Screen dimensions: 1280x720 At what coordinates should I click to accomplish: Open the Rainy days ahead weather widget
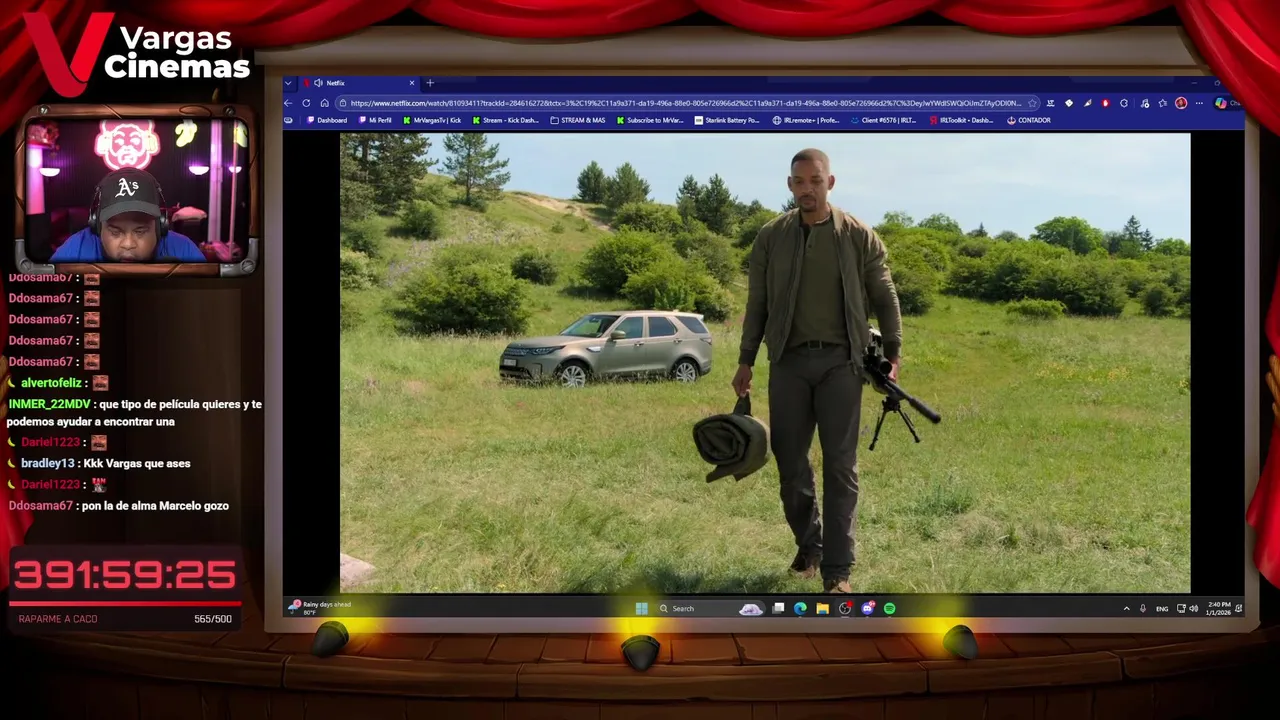pyautogui.click(x=320, y=607)
